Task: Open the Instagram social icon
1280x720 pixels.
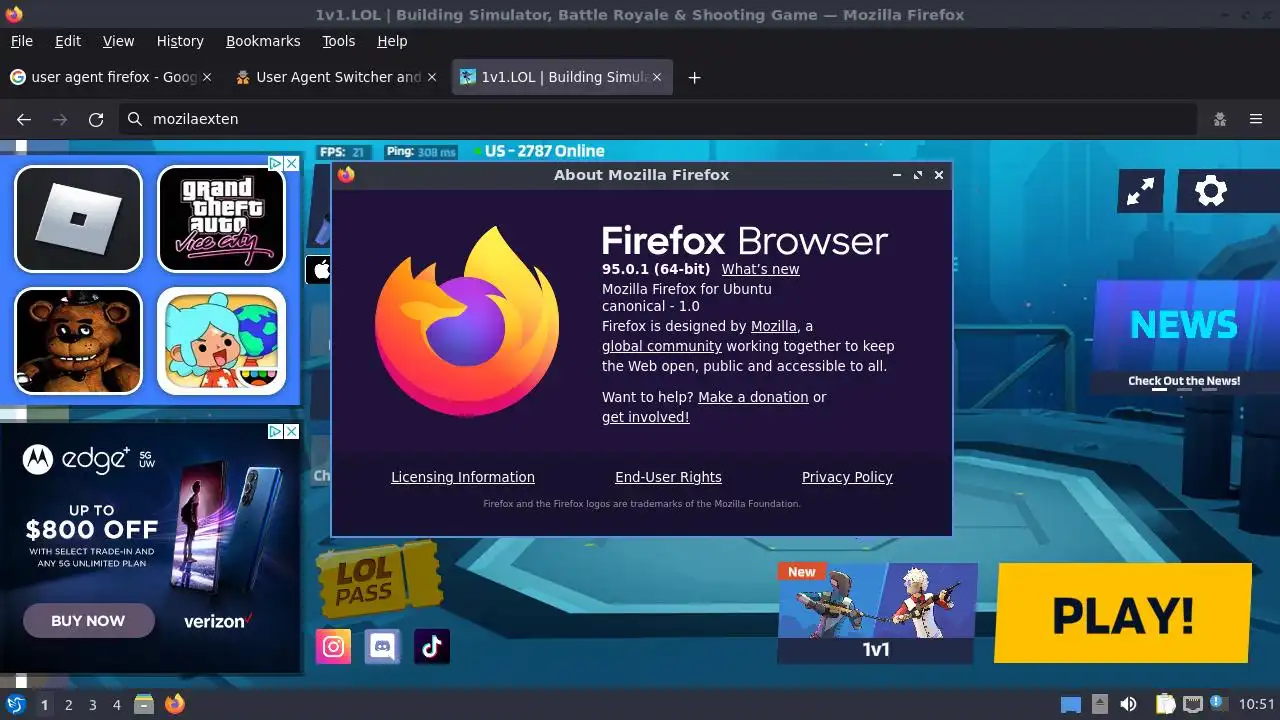Action: [x=334, y=647]
